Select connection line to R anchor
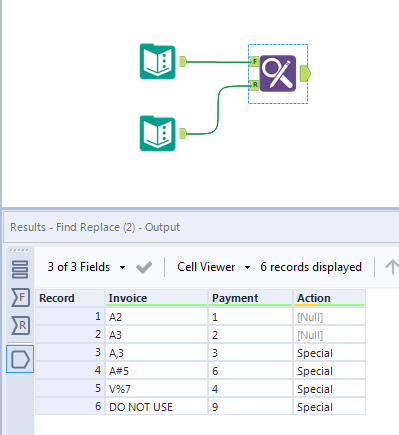Screen dimensions: 399x435 [218, 110]
